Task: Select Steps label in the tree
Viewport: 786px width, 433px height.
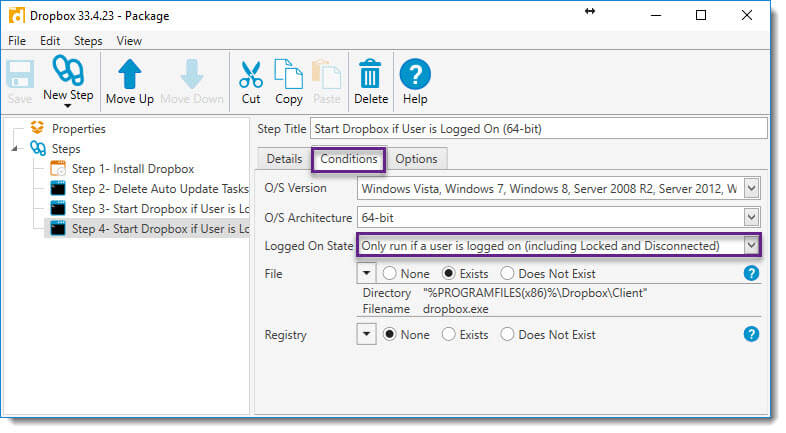Action: (x=66, y=149)
